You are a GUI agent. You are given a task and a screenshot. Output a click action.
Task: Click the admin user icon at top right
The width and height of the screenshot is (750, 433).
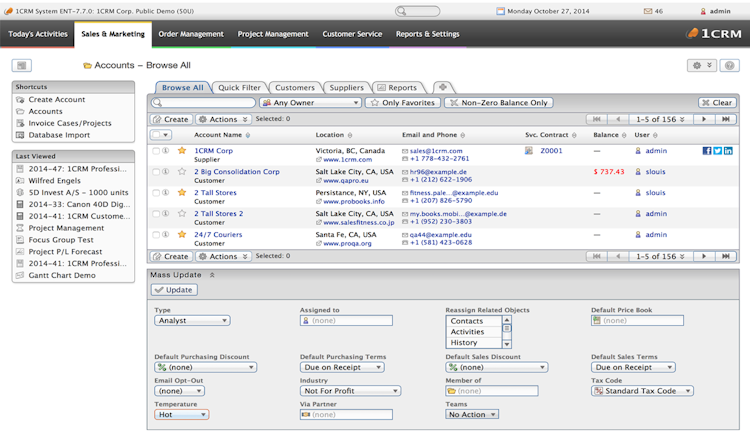703,11
